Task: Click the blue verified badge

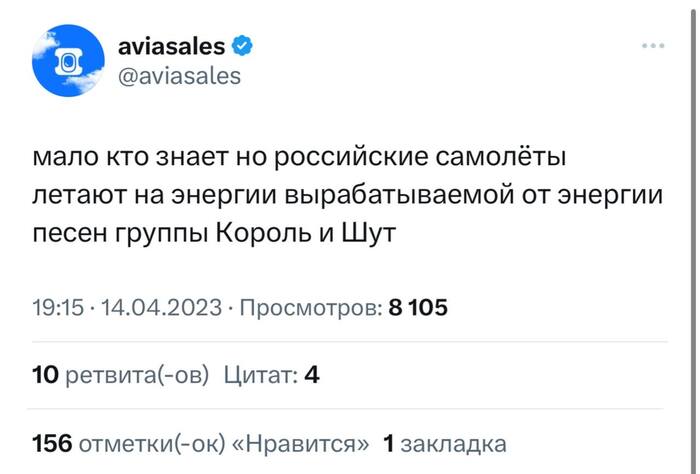Action: 242,45
